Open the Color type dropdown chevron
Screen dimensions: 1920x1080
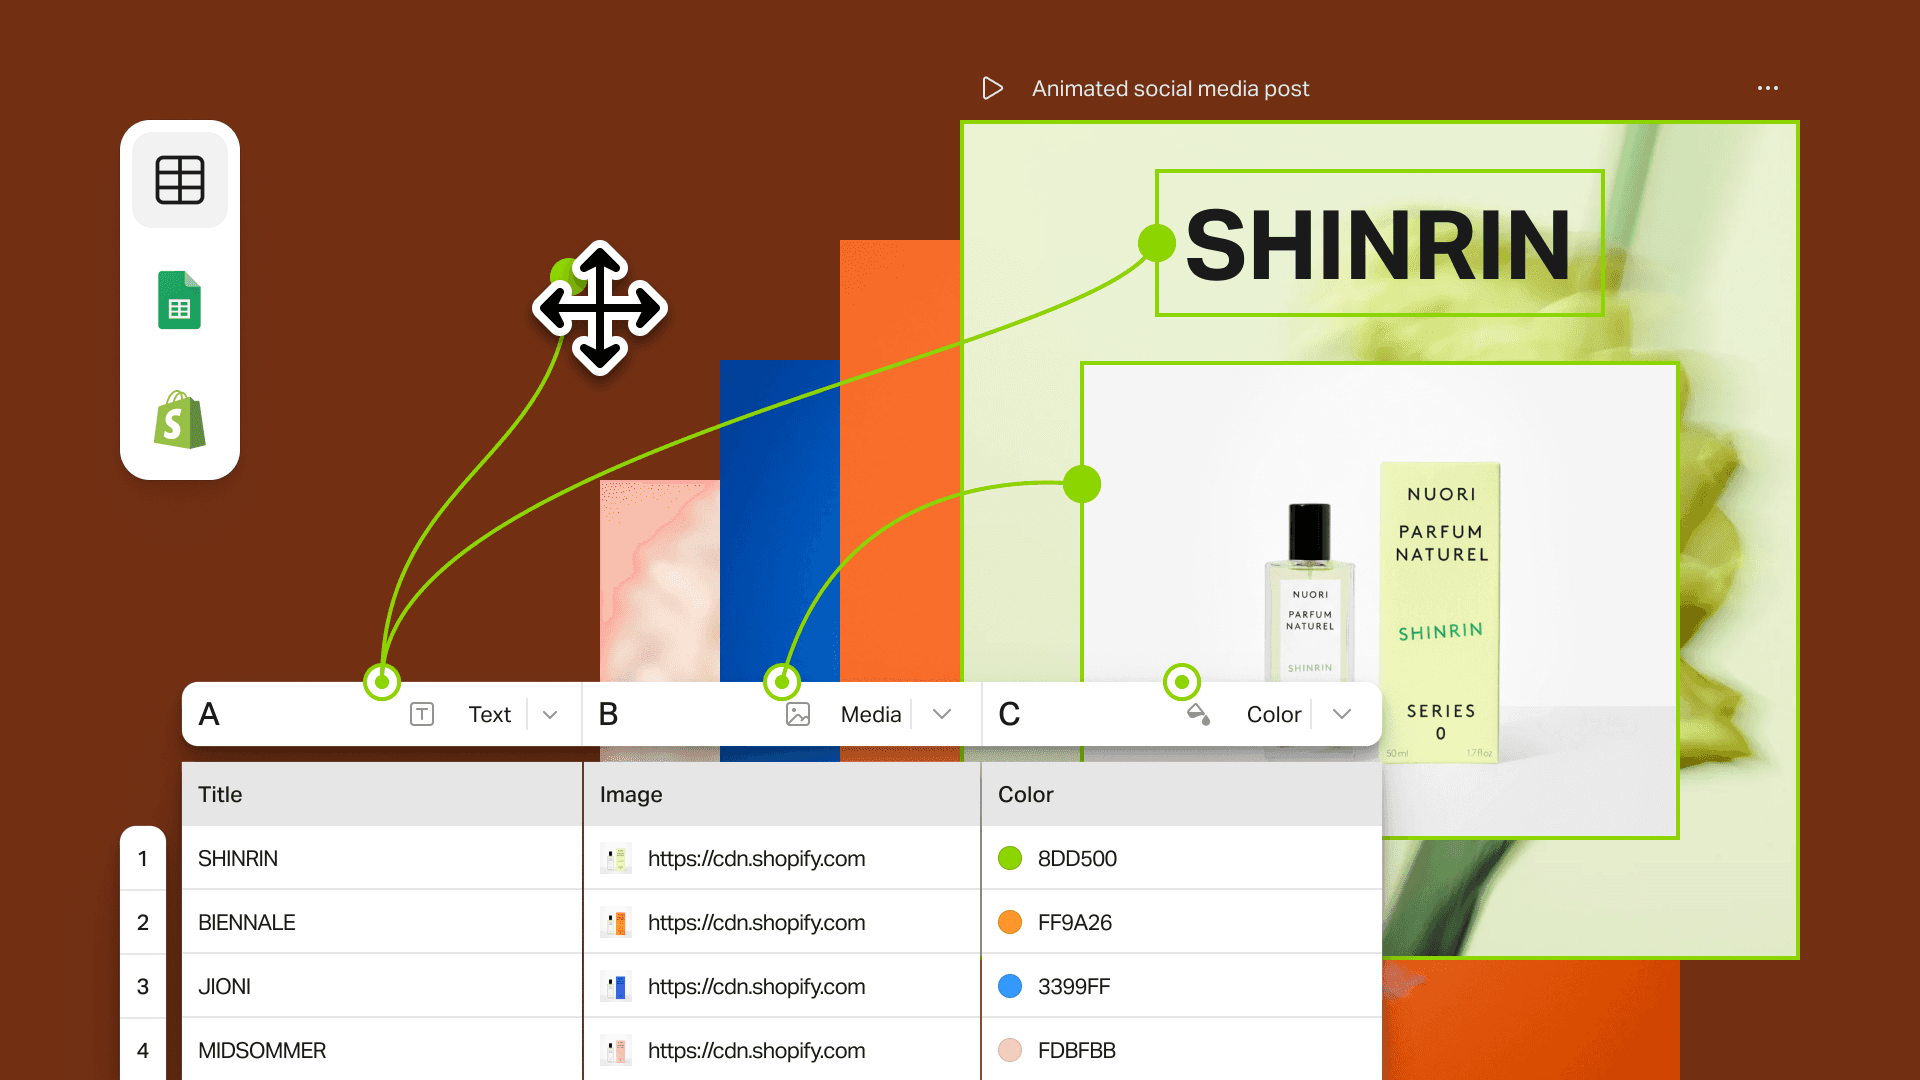click(x=1342, y=714)
